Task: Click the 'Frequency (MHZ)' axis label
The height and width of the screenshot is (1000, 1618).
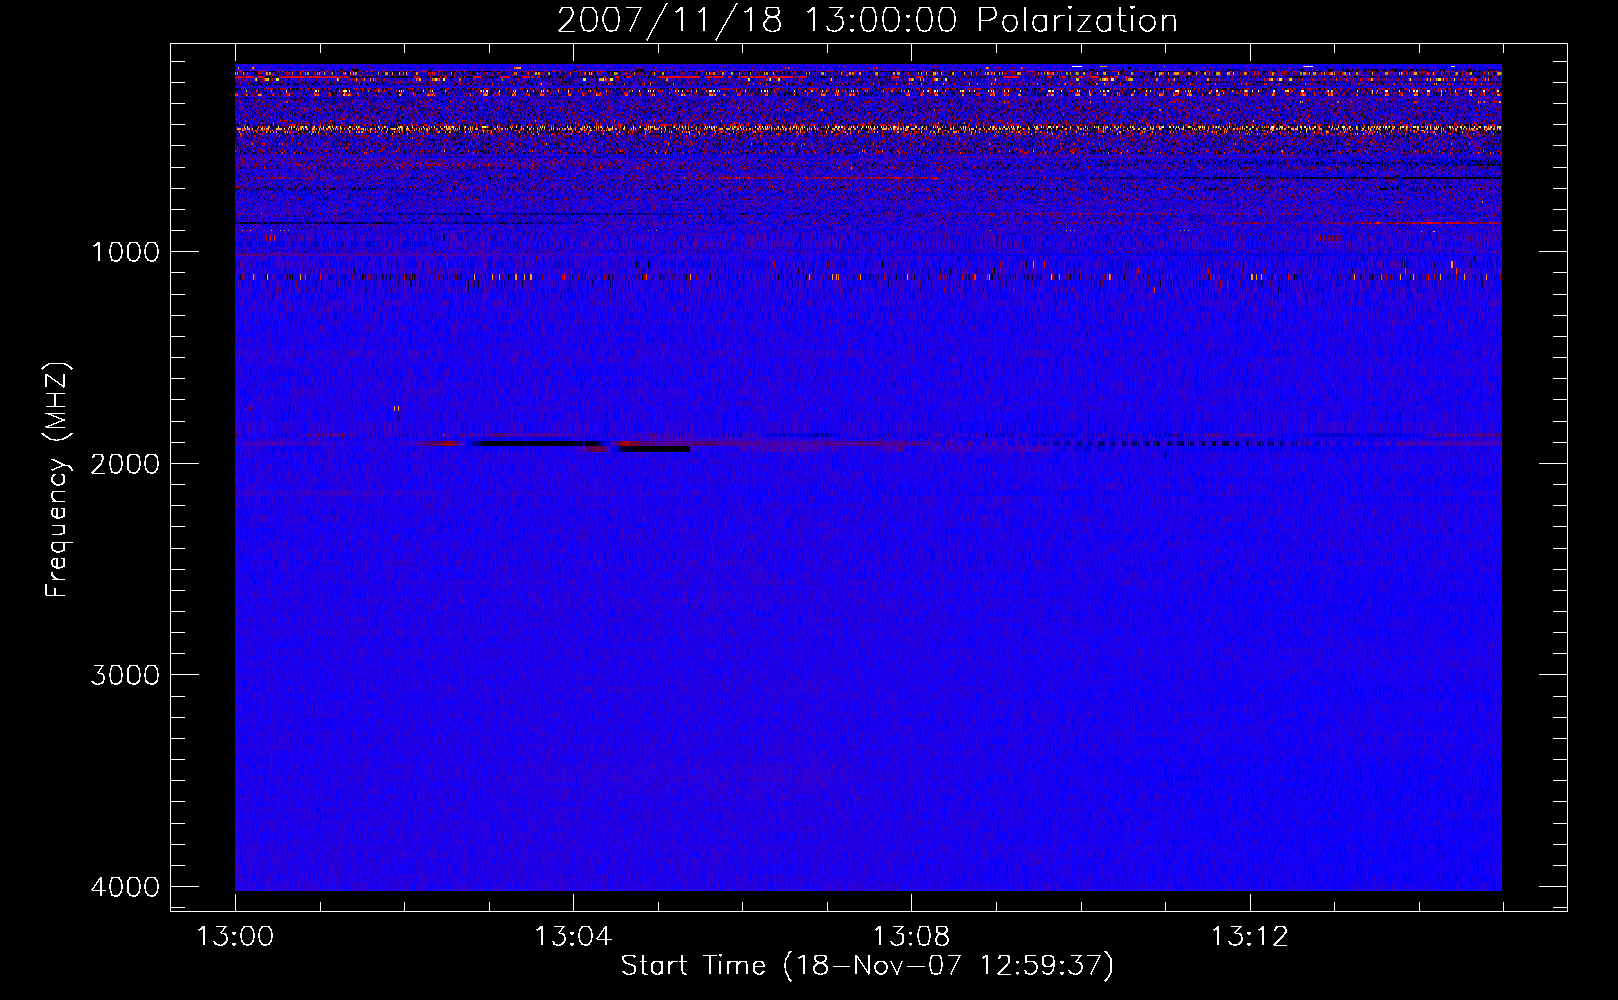Action: click(x=57, y=480)
